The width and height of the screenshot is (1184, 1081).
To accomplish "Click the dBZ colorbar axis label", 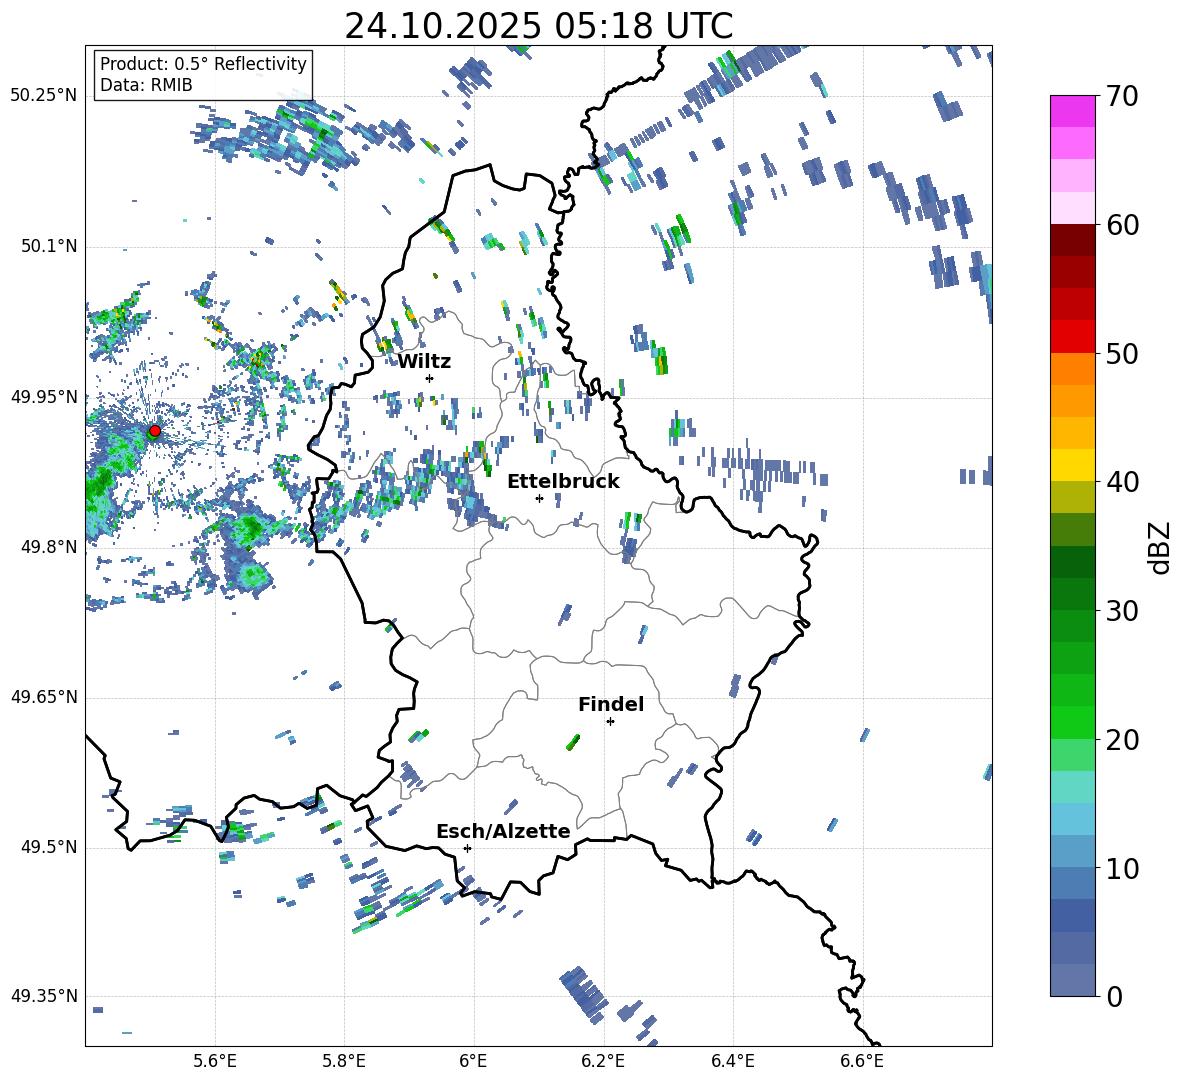I will (x=1161, y=547).
